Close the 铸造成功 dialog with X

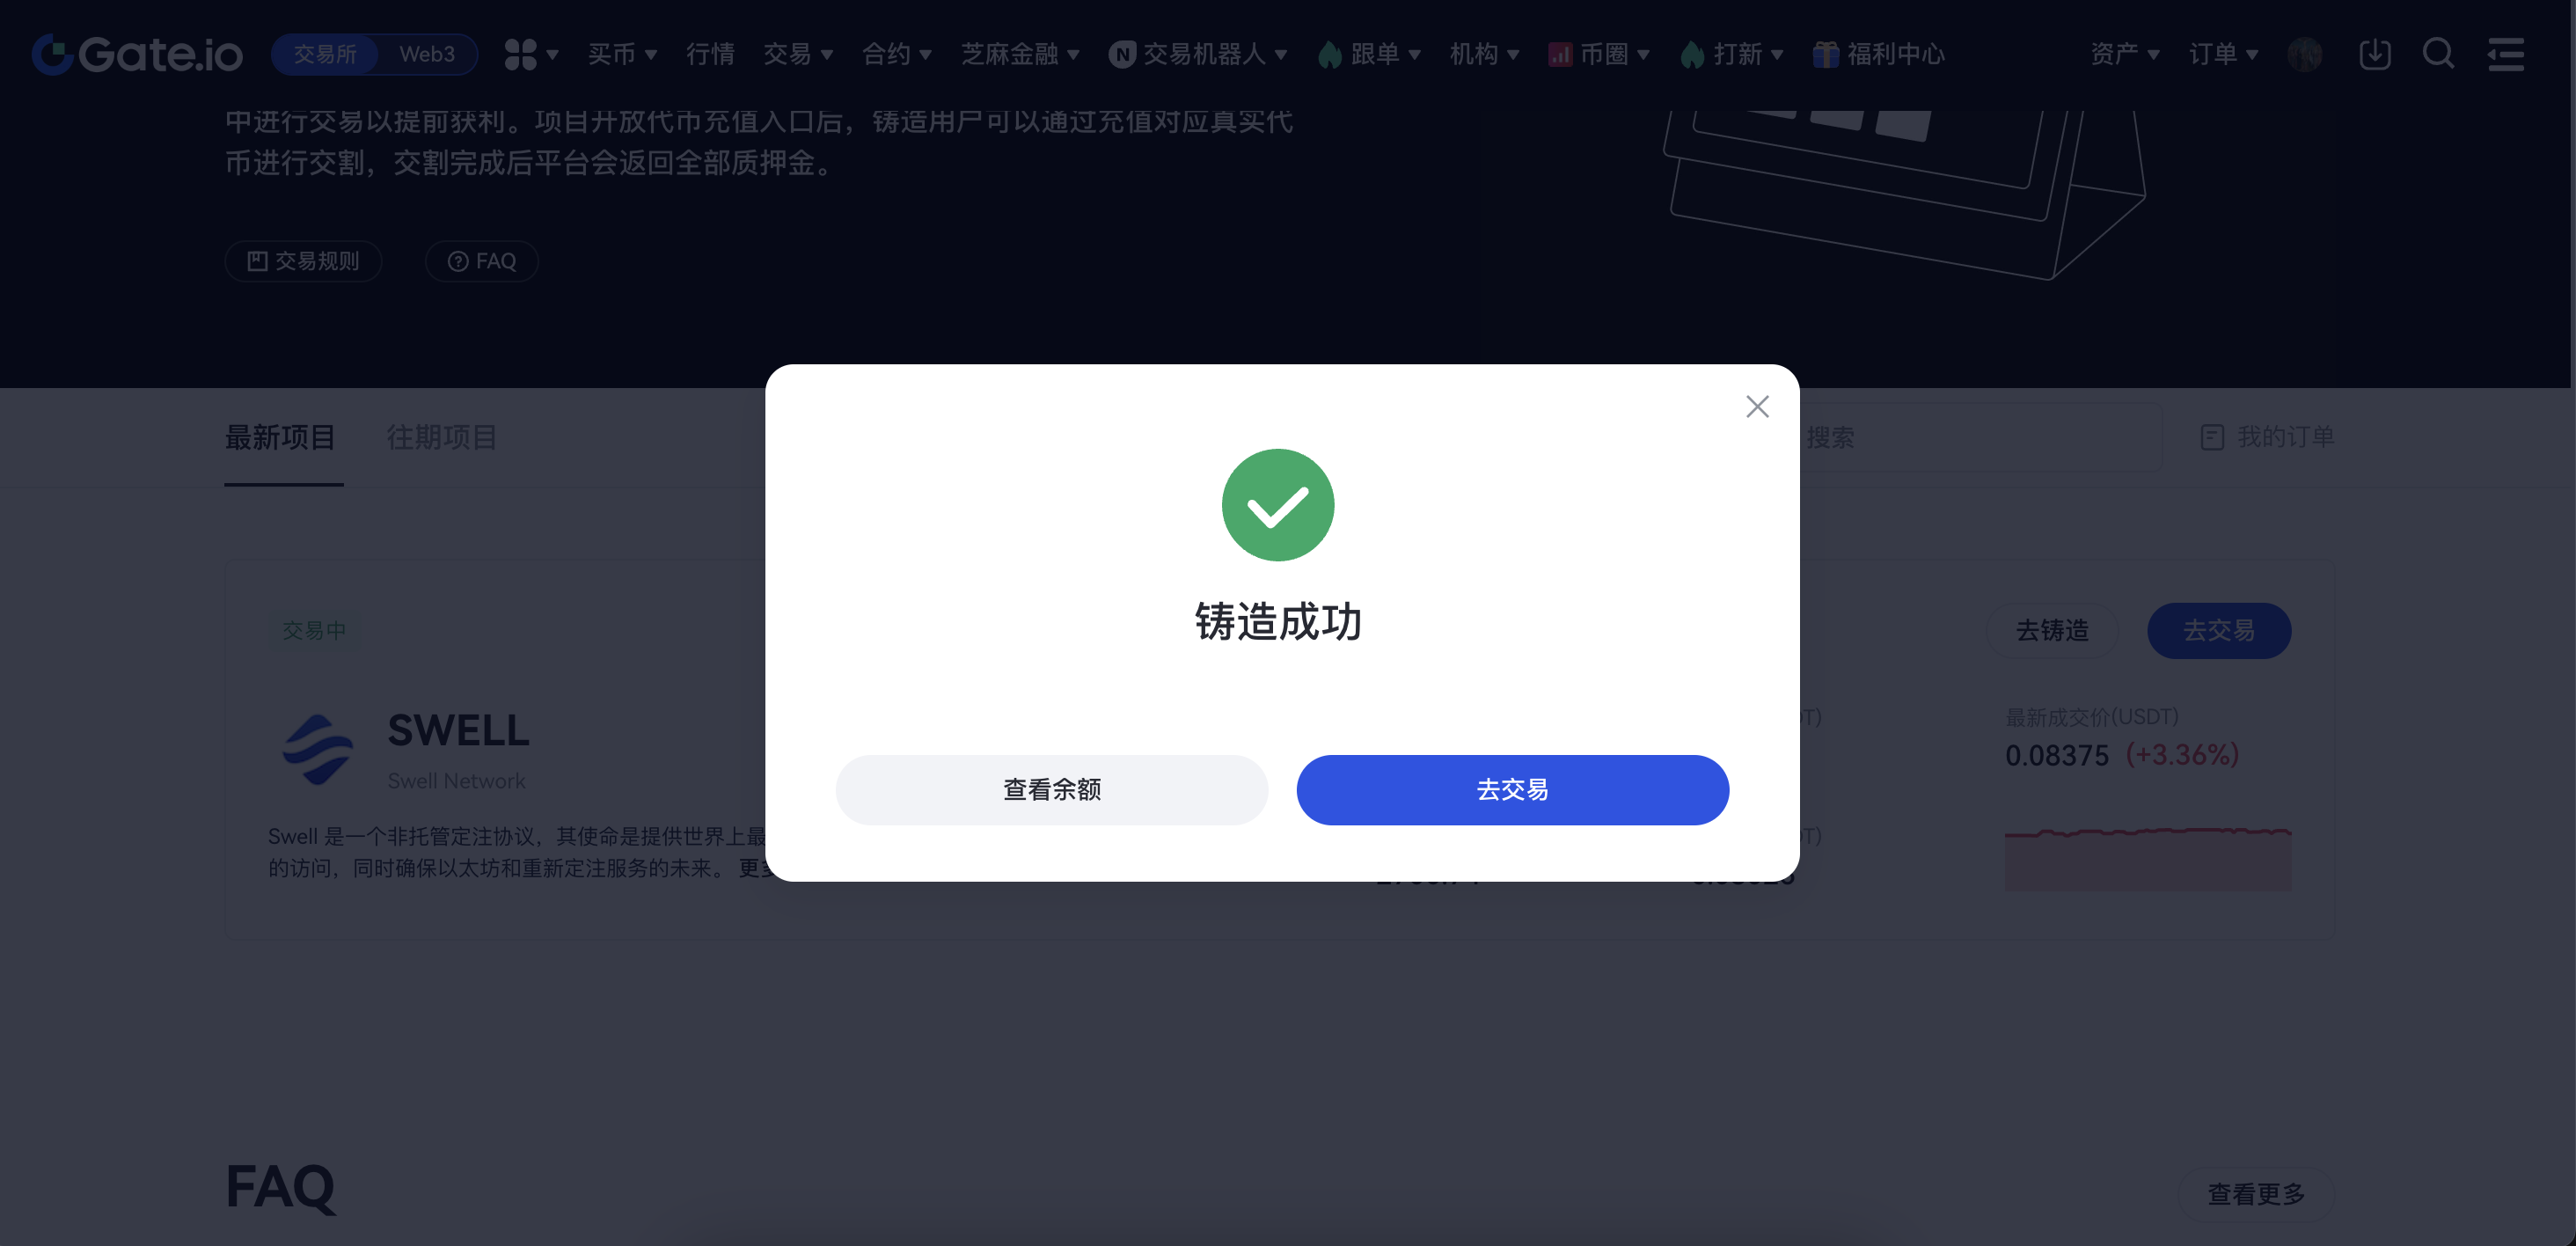[x=1757, y=406]
